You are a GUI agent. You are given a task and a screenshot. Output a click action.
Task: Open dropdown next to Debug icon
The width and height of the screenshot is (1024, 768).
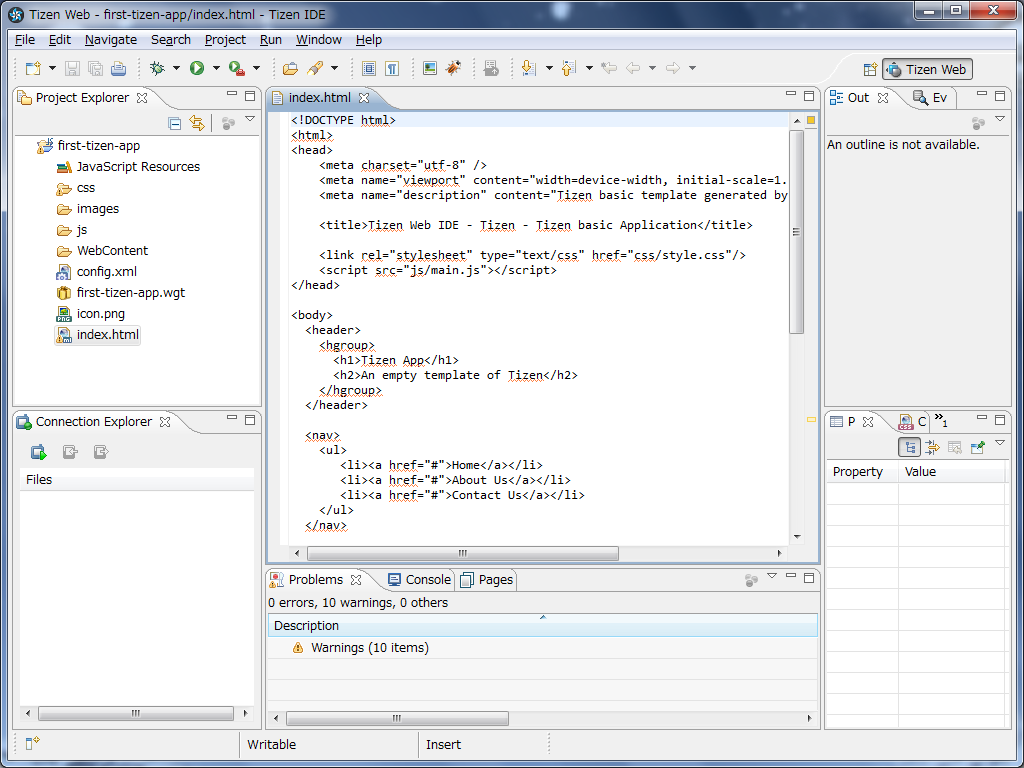[176, 68]
